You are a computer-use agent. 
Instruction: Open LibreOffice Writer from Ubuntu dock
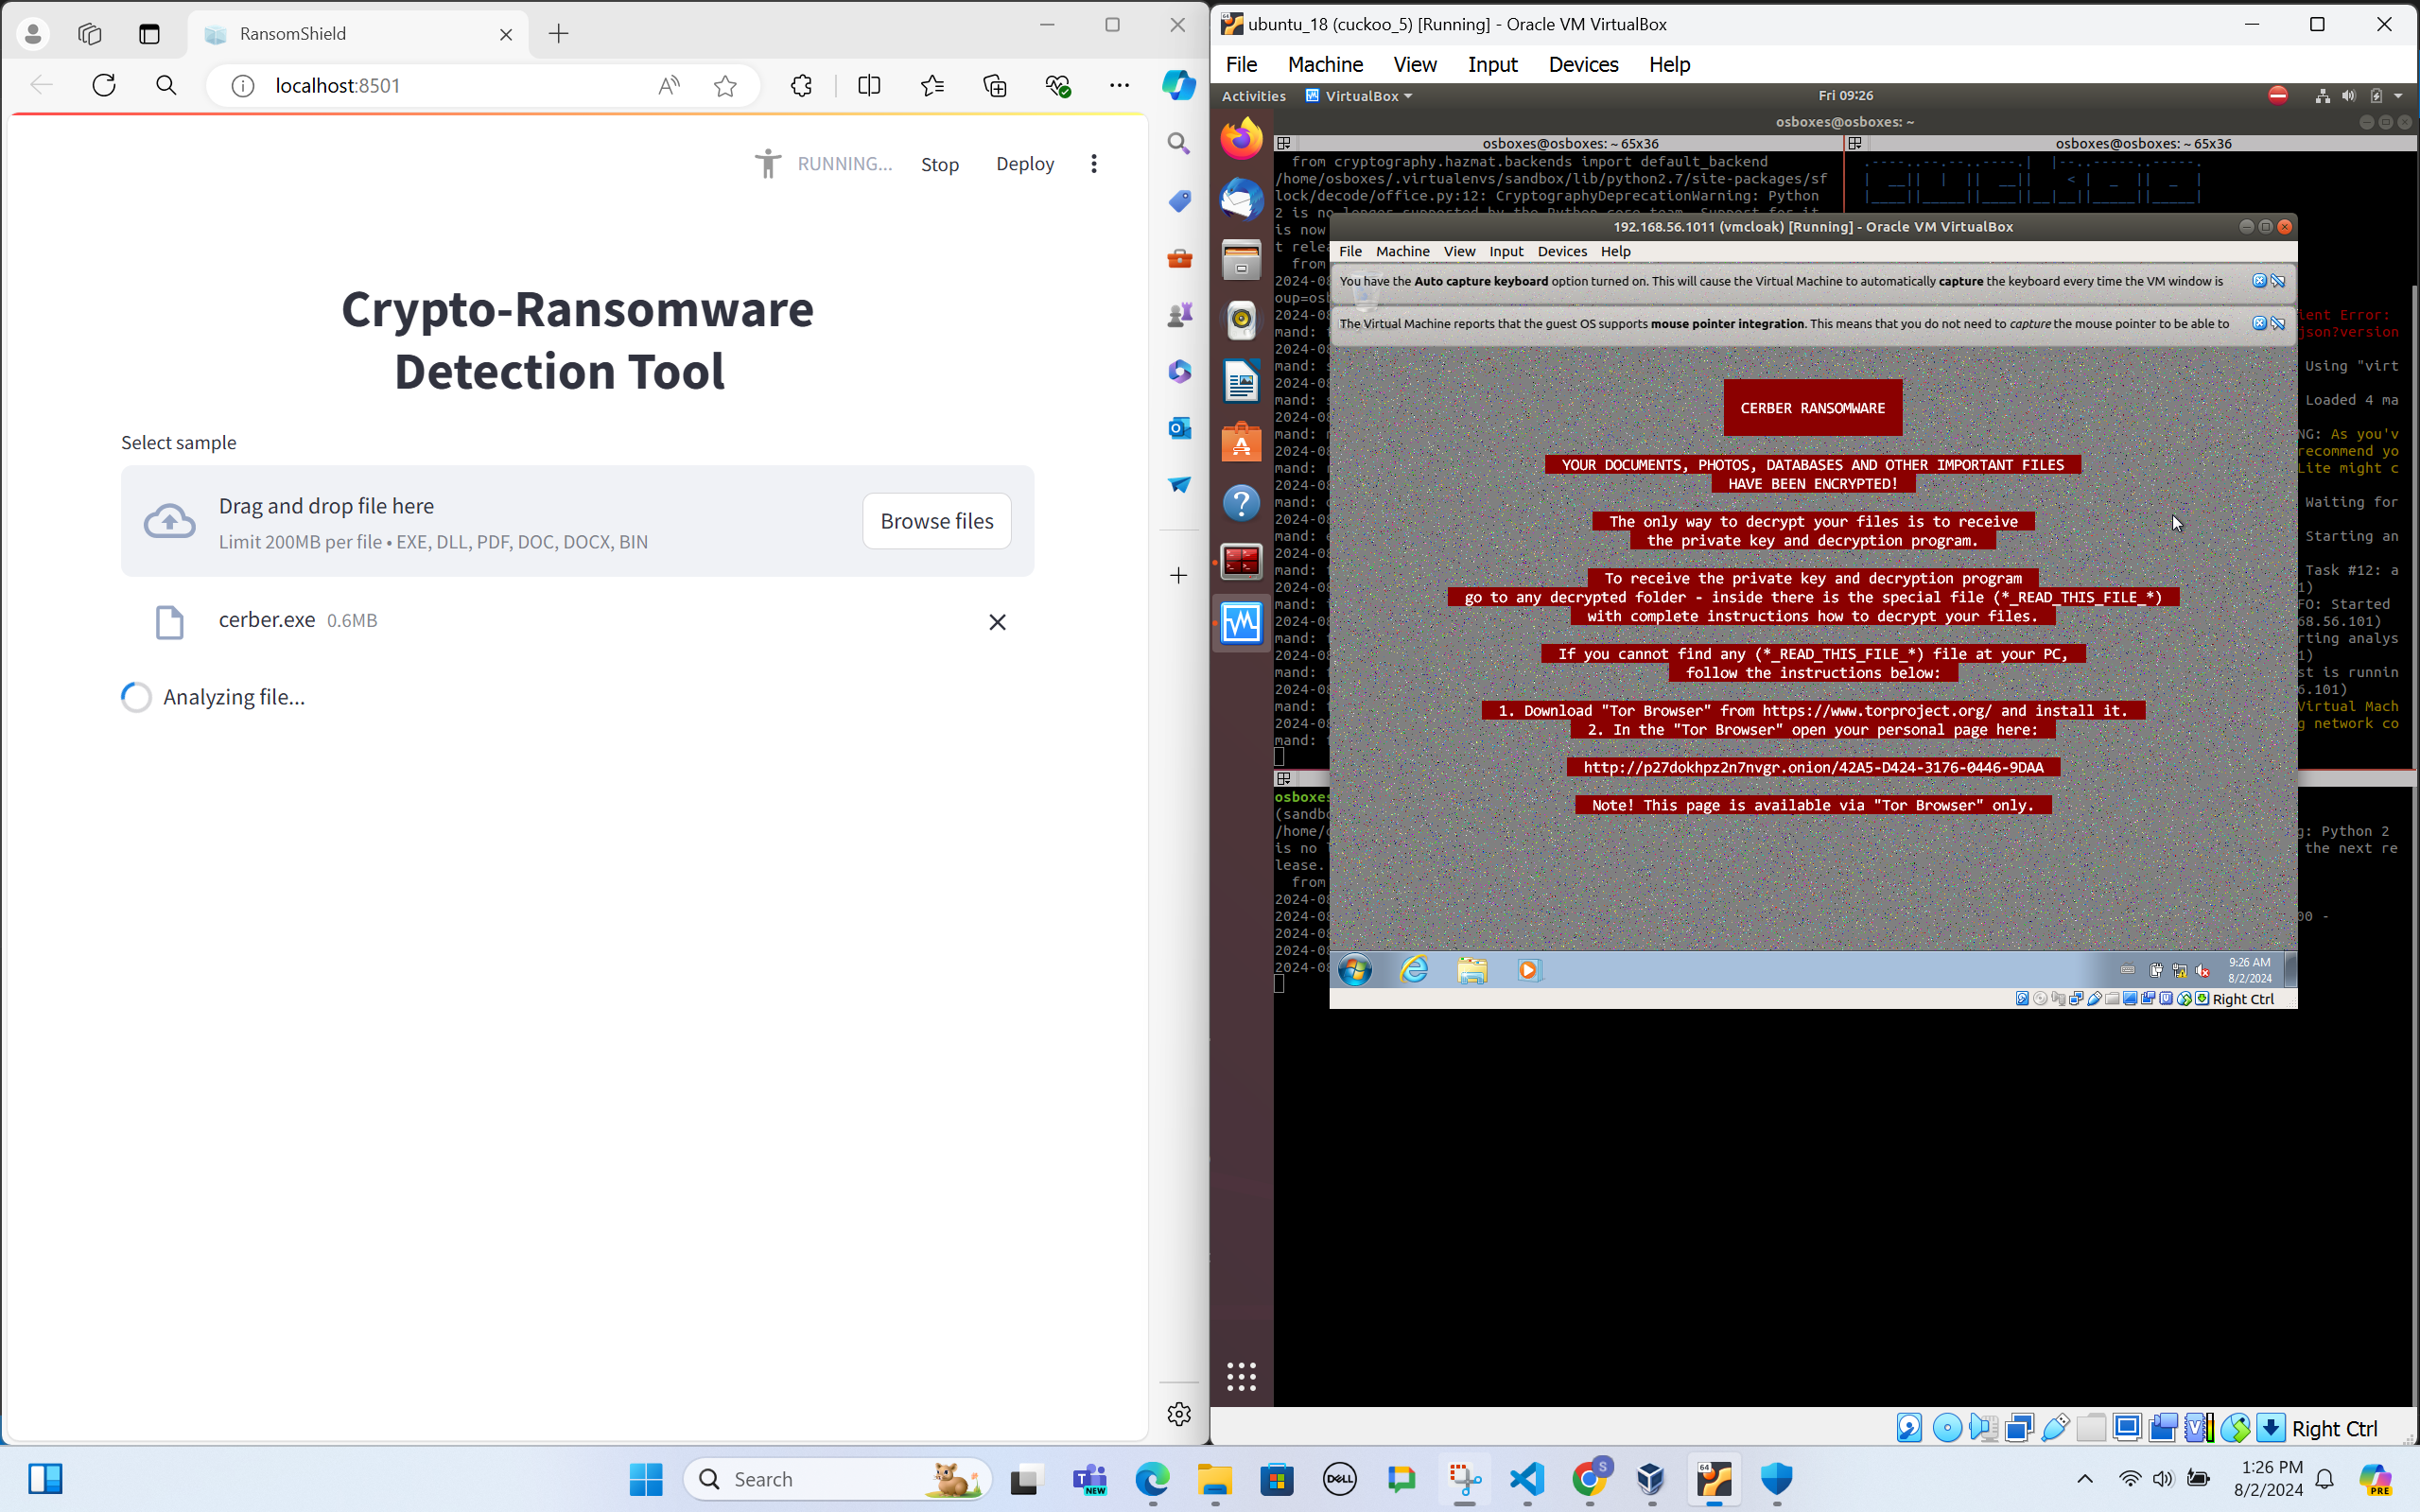[1241, 381]
